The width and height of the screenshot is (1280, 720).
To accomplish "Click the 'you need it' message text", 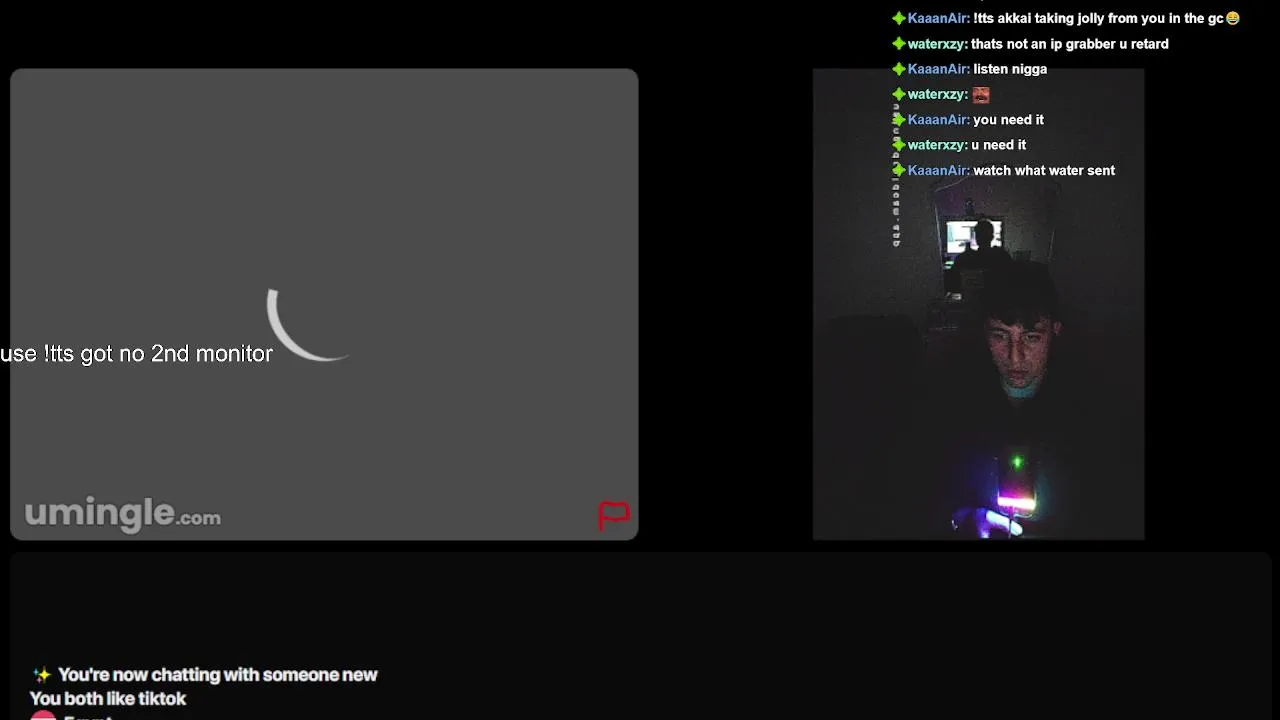I will tap(1008, 120).
